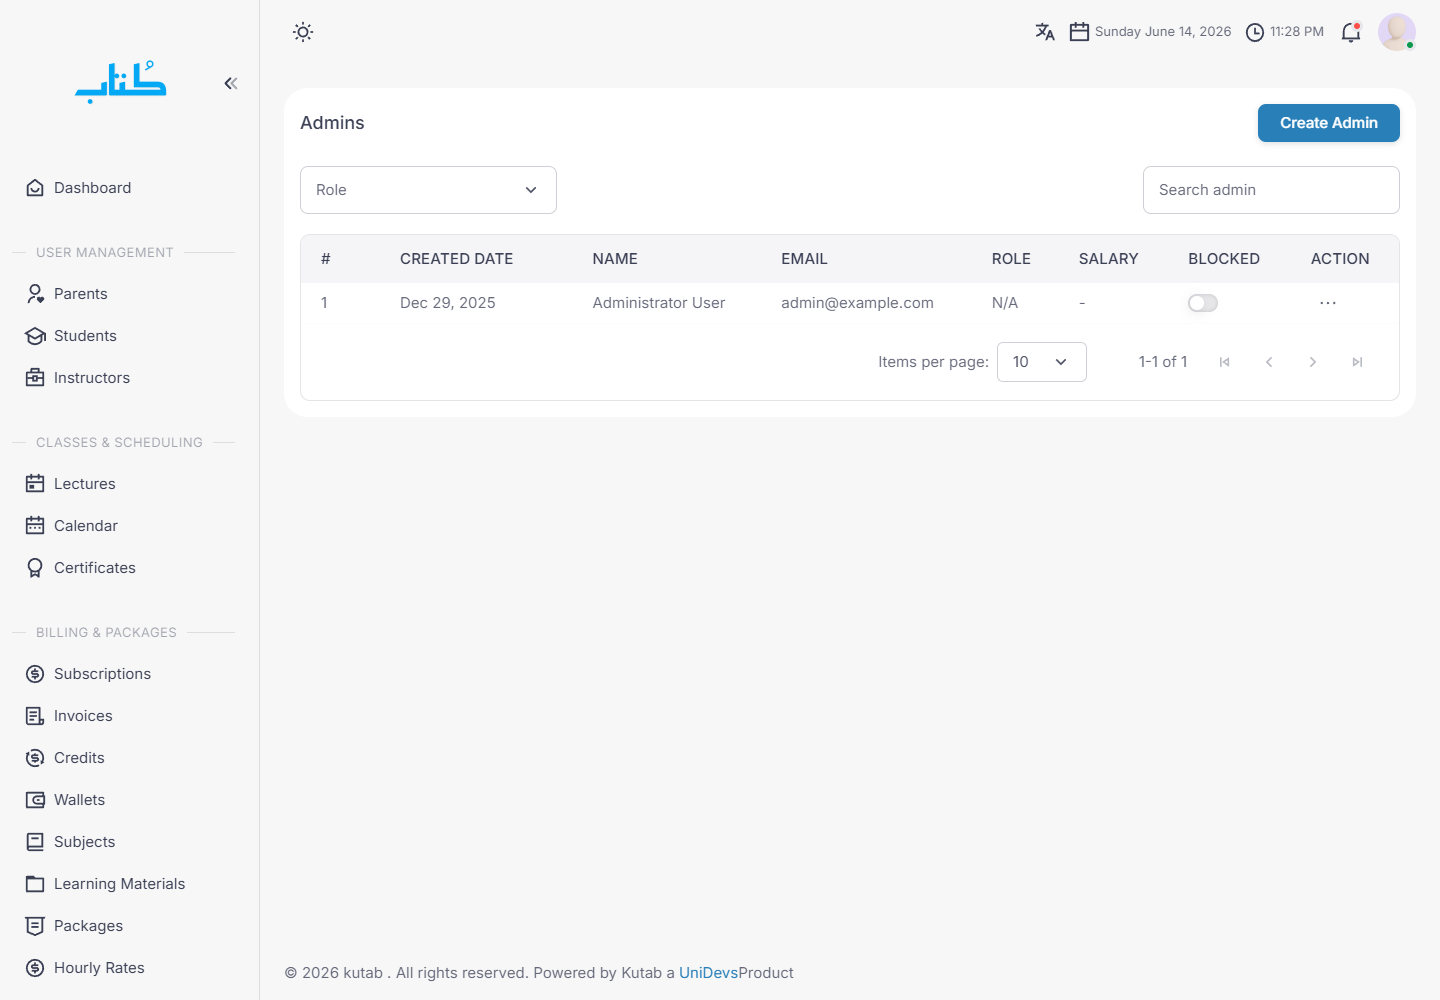Open the row actions ellipsis menu
The image size is (1440, 1000).
click(1328, 303)
